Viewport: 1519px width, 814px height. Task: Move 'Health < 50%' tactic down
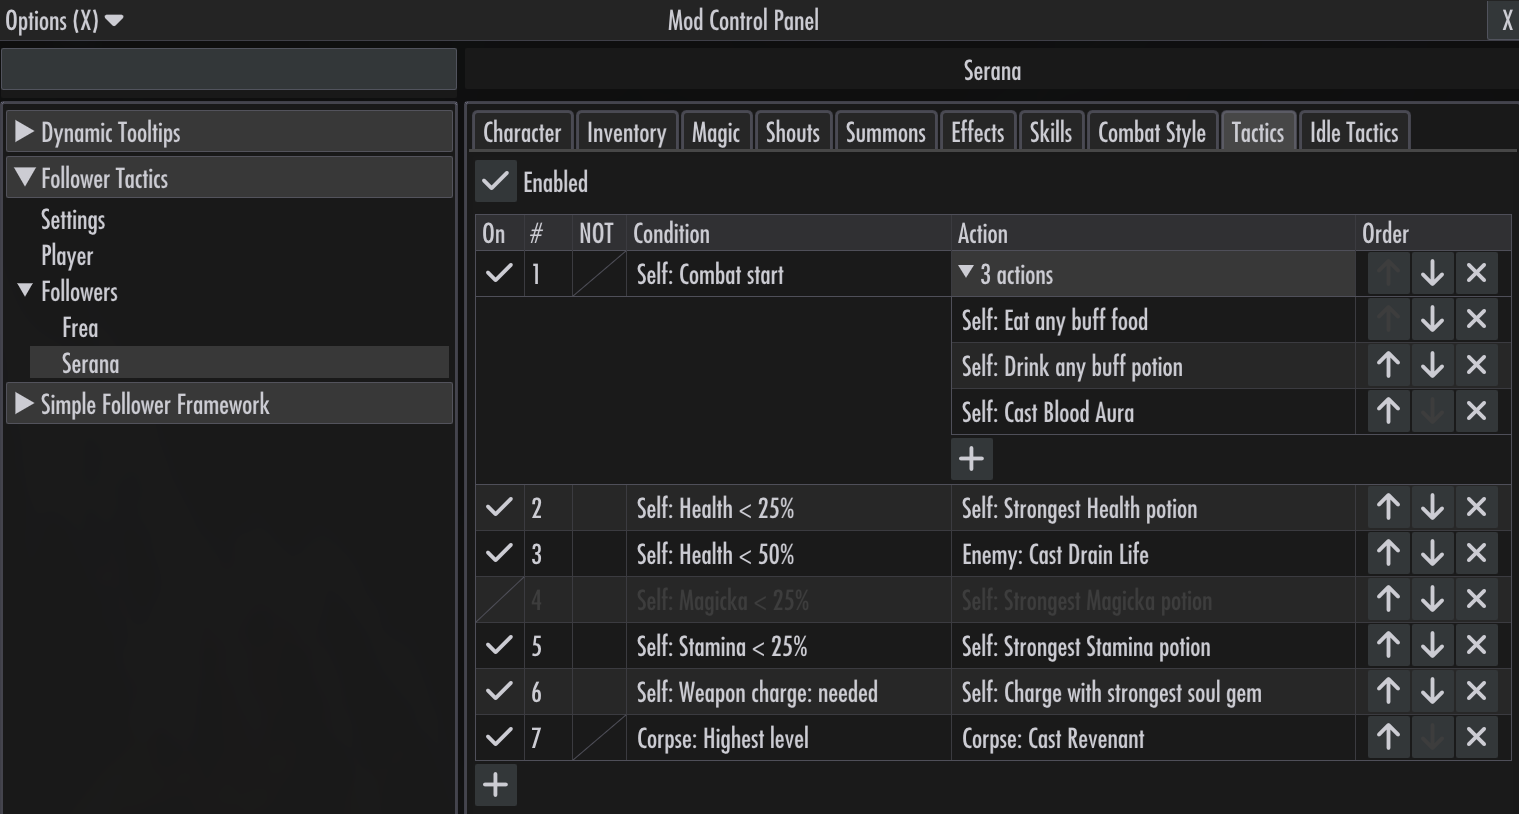(1432, 553)
